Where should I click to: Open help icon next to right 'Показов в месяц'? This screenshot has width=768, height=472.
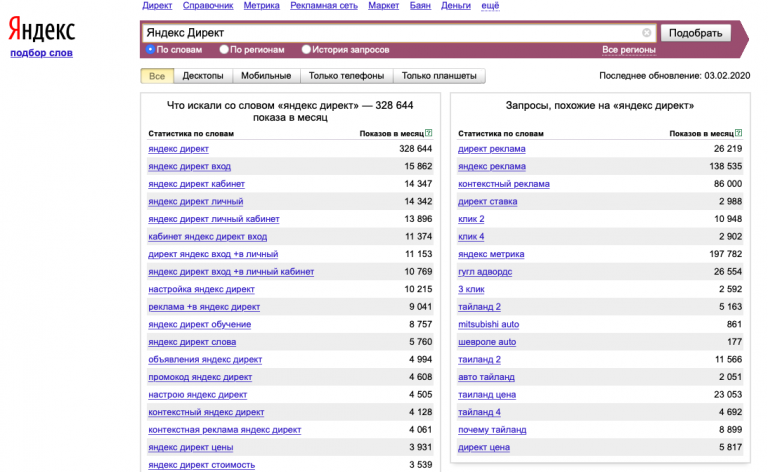(x=739, y=133)
